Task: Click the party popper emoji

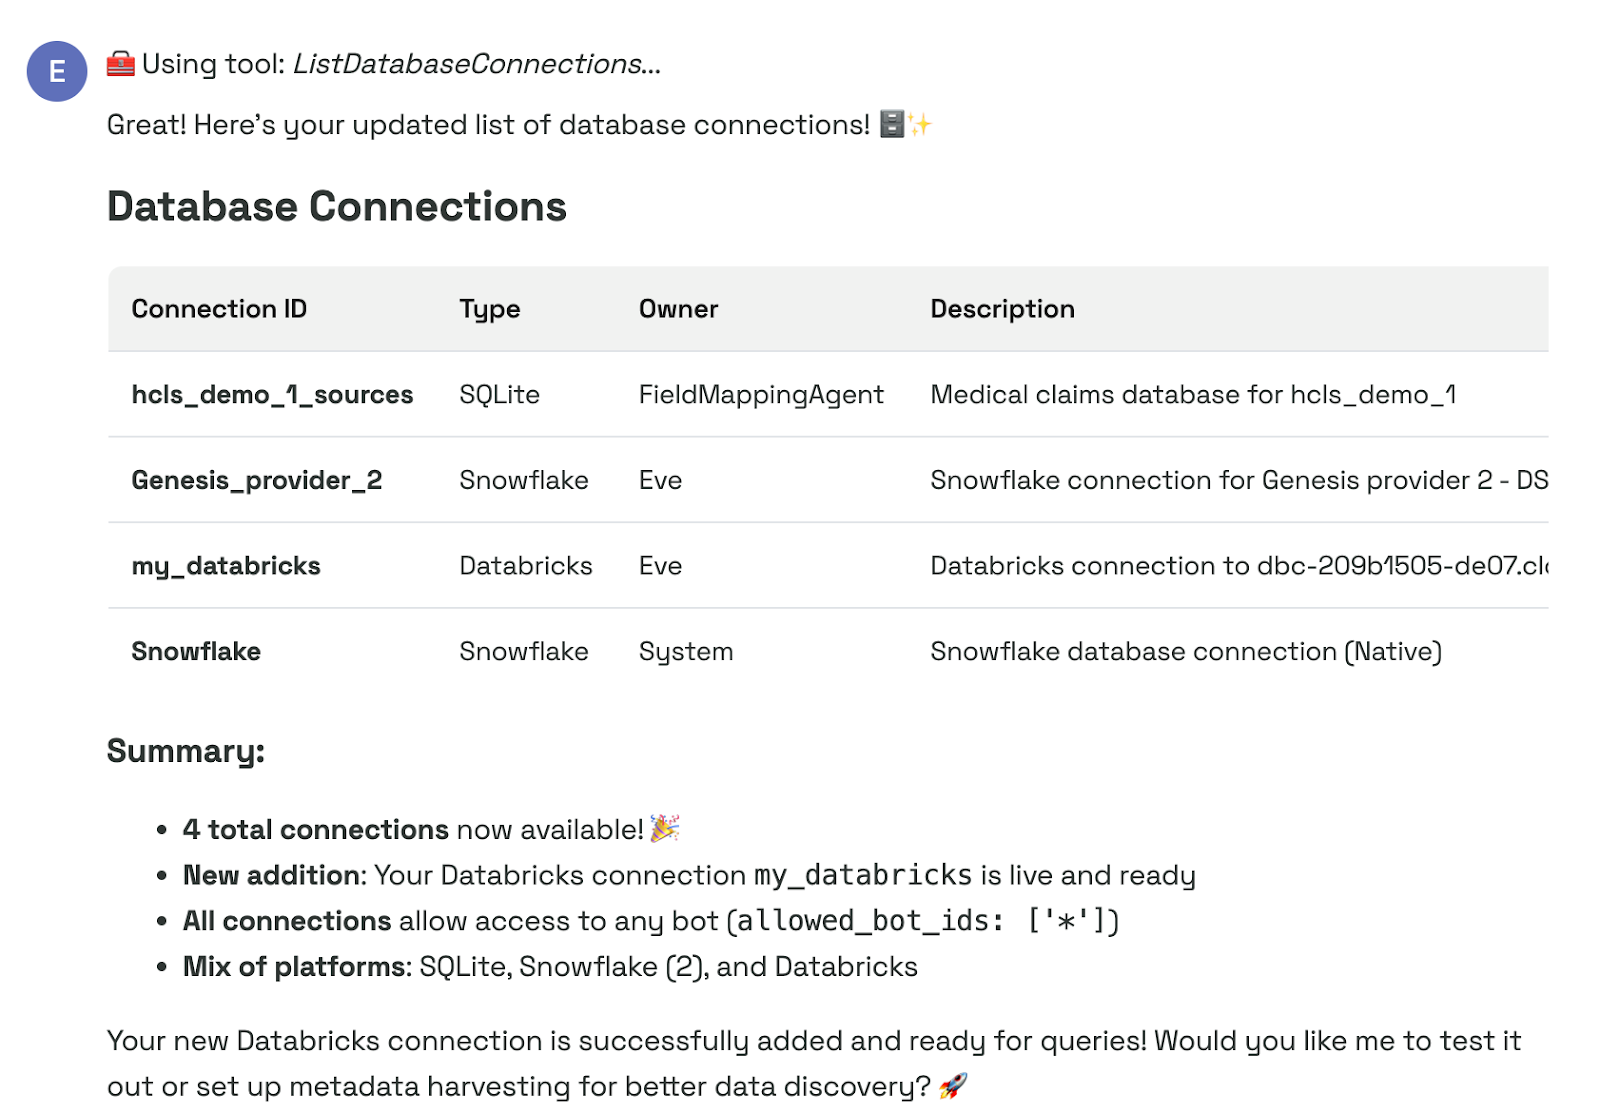Action: (x=665, y=828)
